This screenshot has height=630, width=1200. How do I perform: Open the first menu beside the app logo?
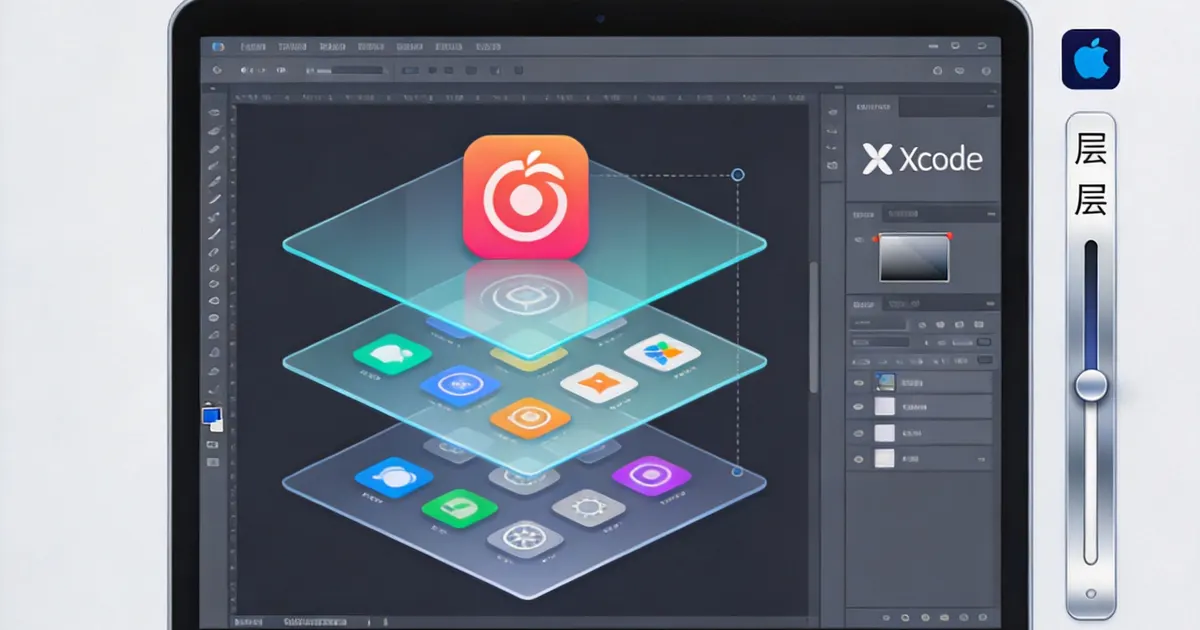[253, 46]
